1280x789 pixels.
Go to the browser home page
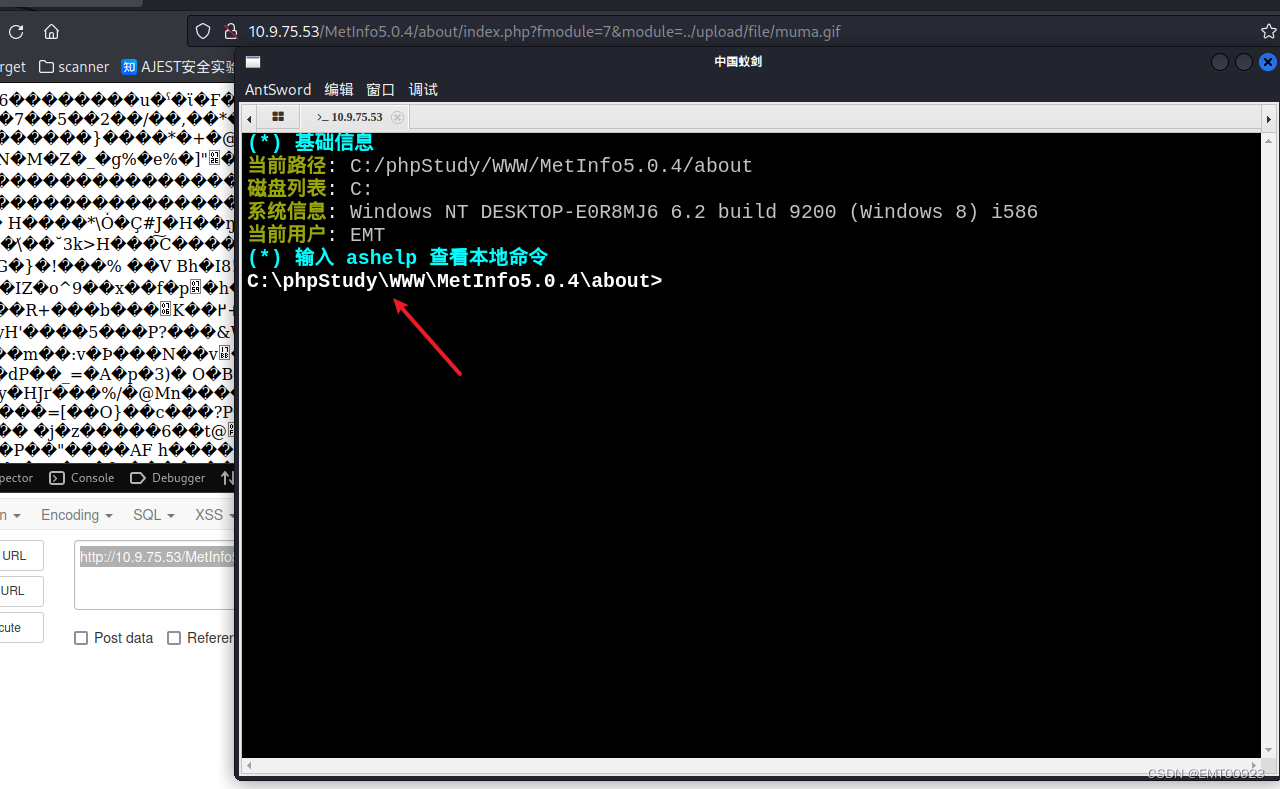coord(52,32)
